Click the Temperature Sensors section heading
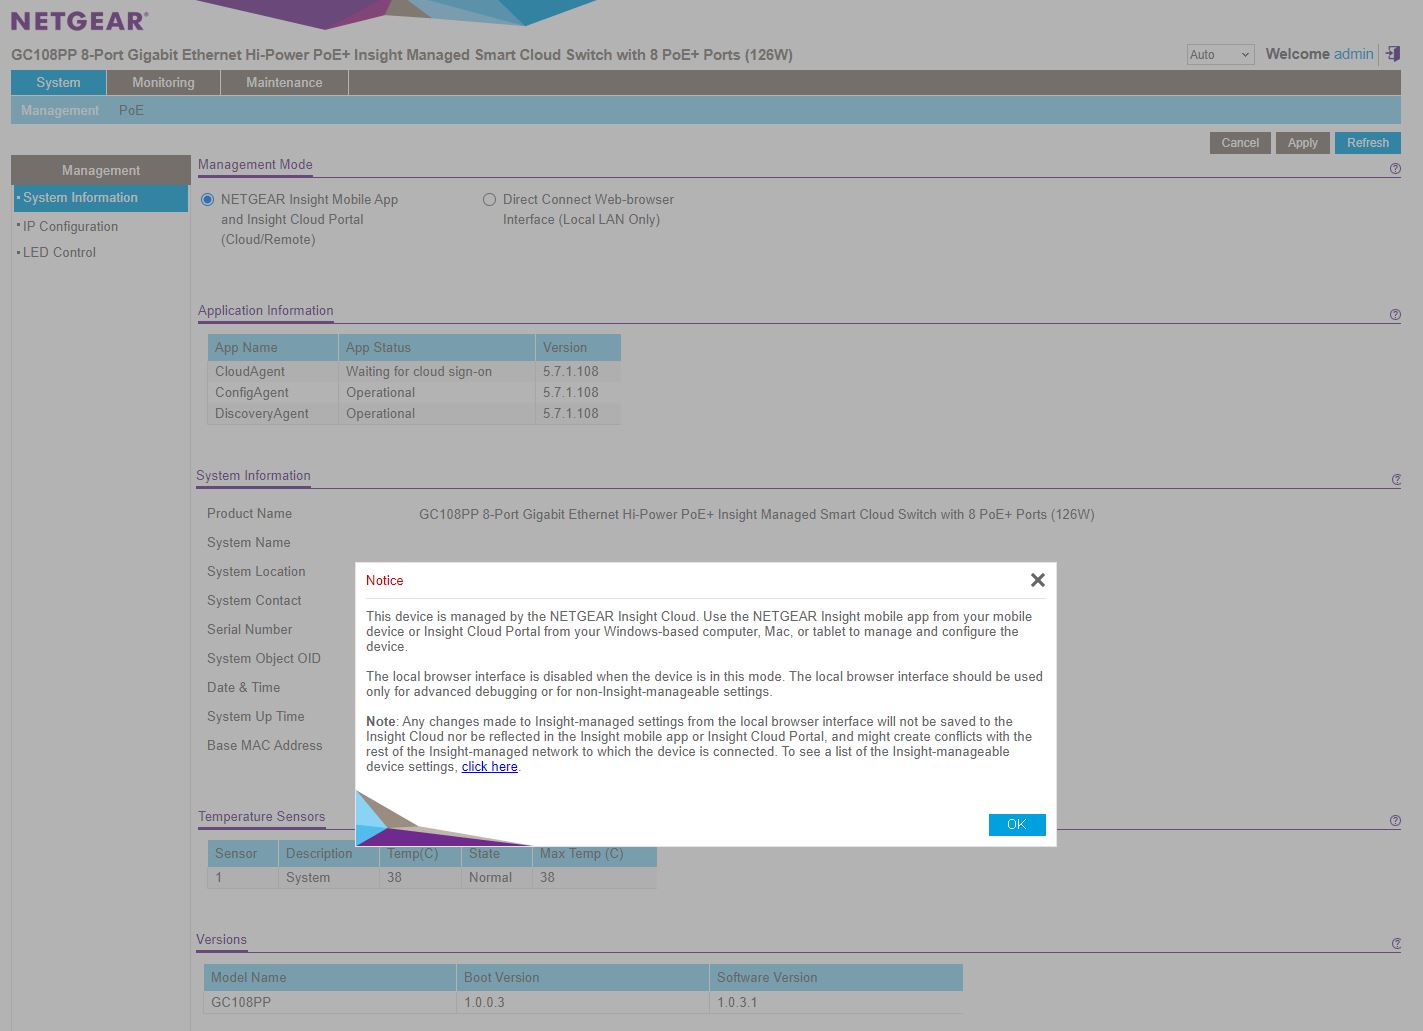 point(261,817)
